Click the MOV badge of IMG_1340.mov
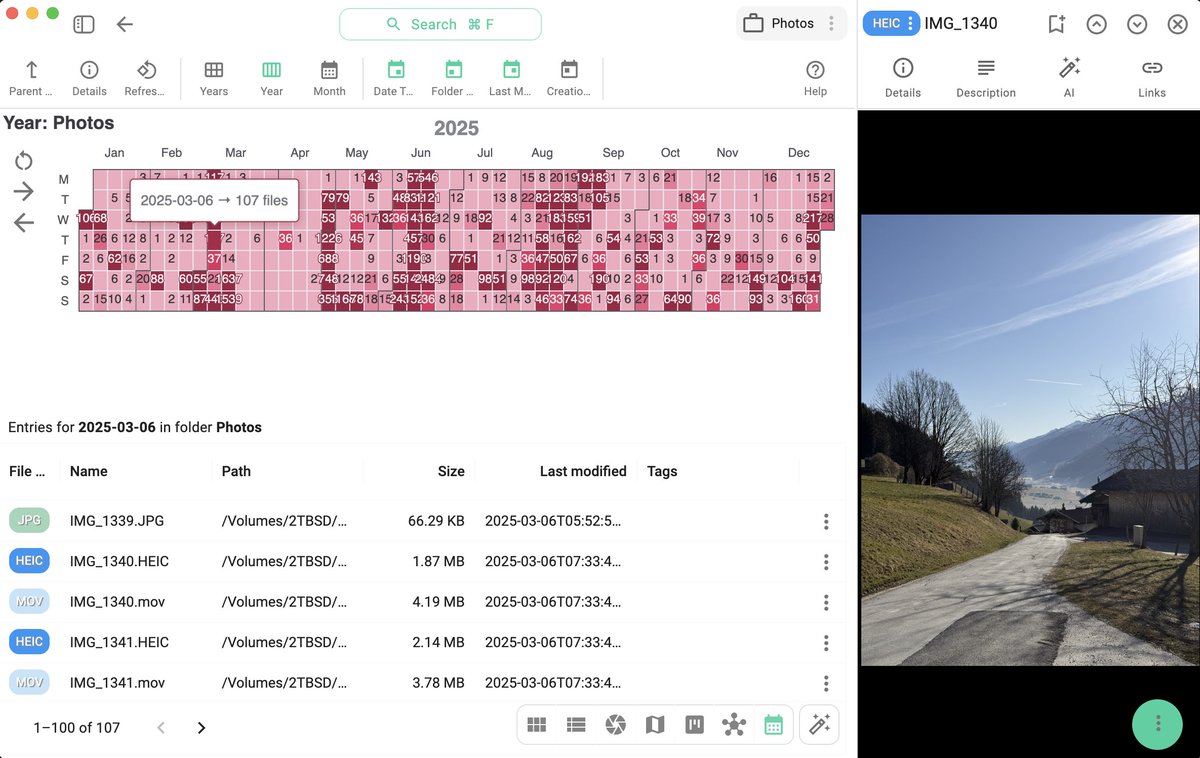This screenshot has height=758, width=1200. (29, 601)
